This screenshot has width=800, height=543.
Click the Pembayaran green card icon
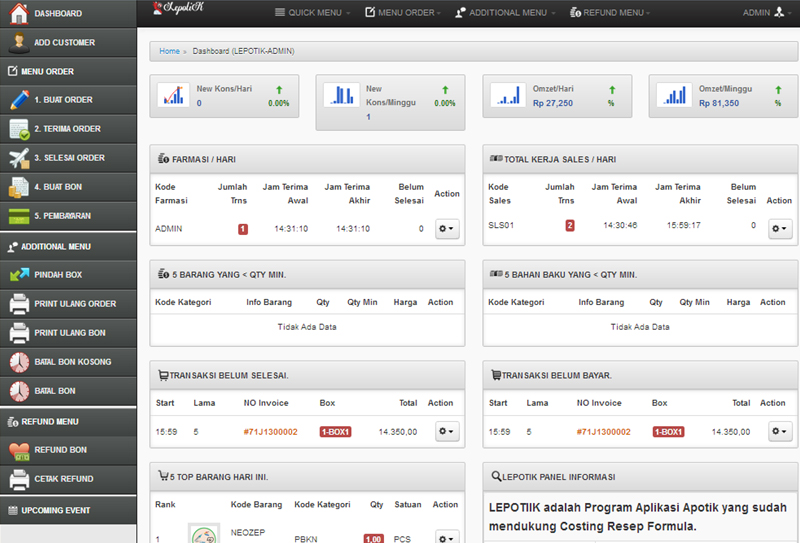(19, 216)
